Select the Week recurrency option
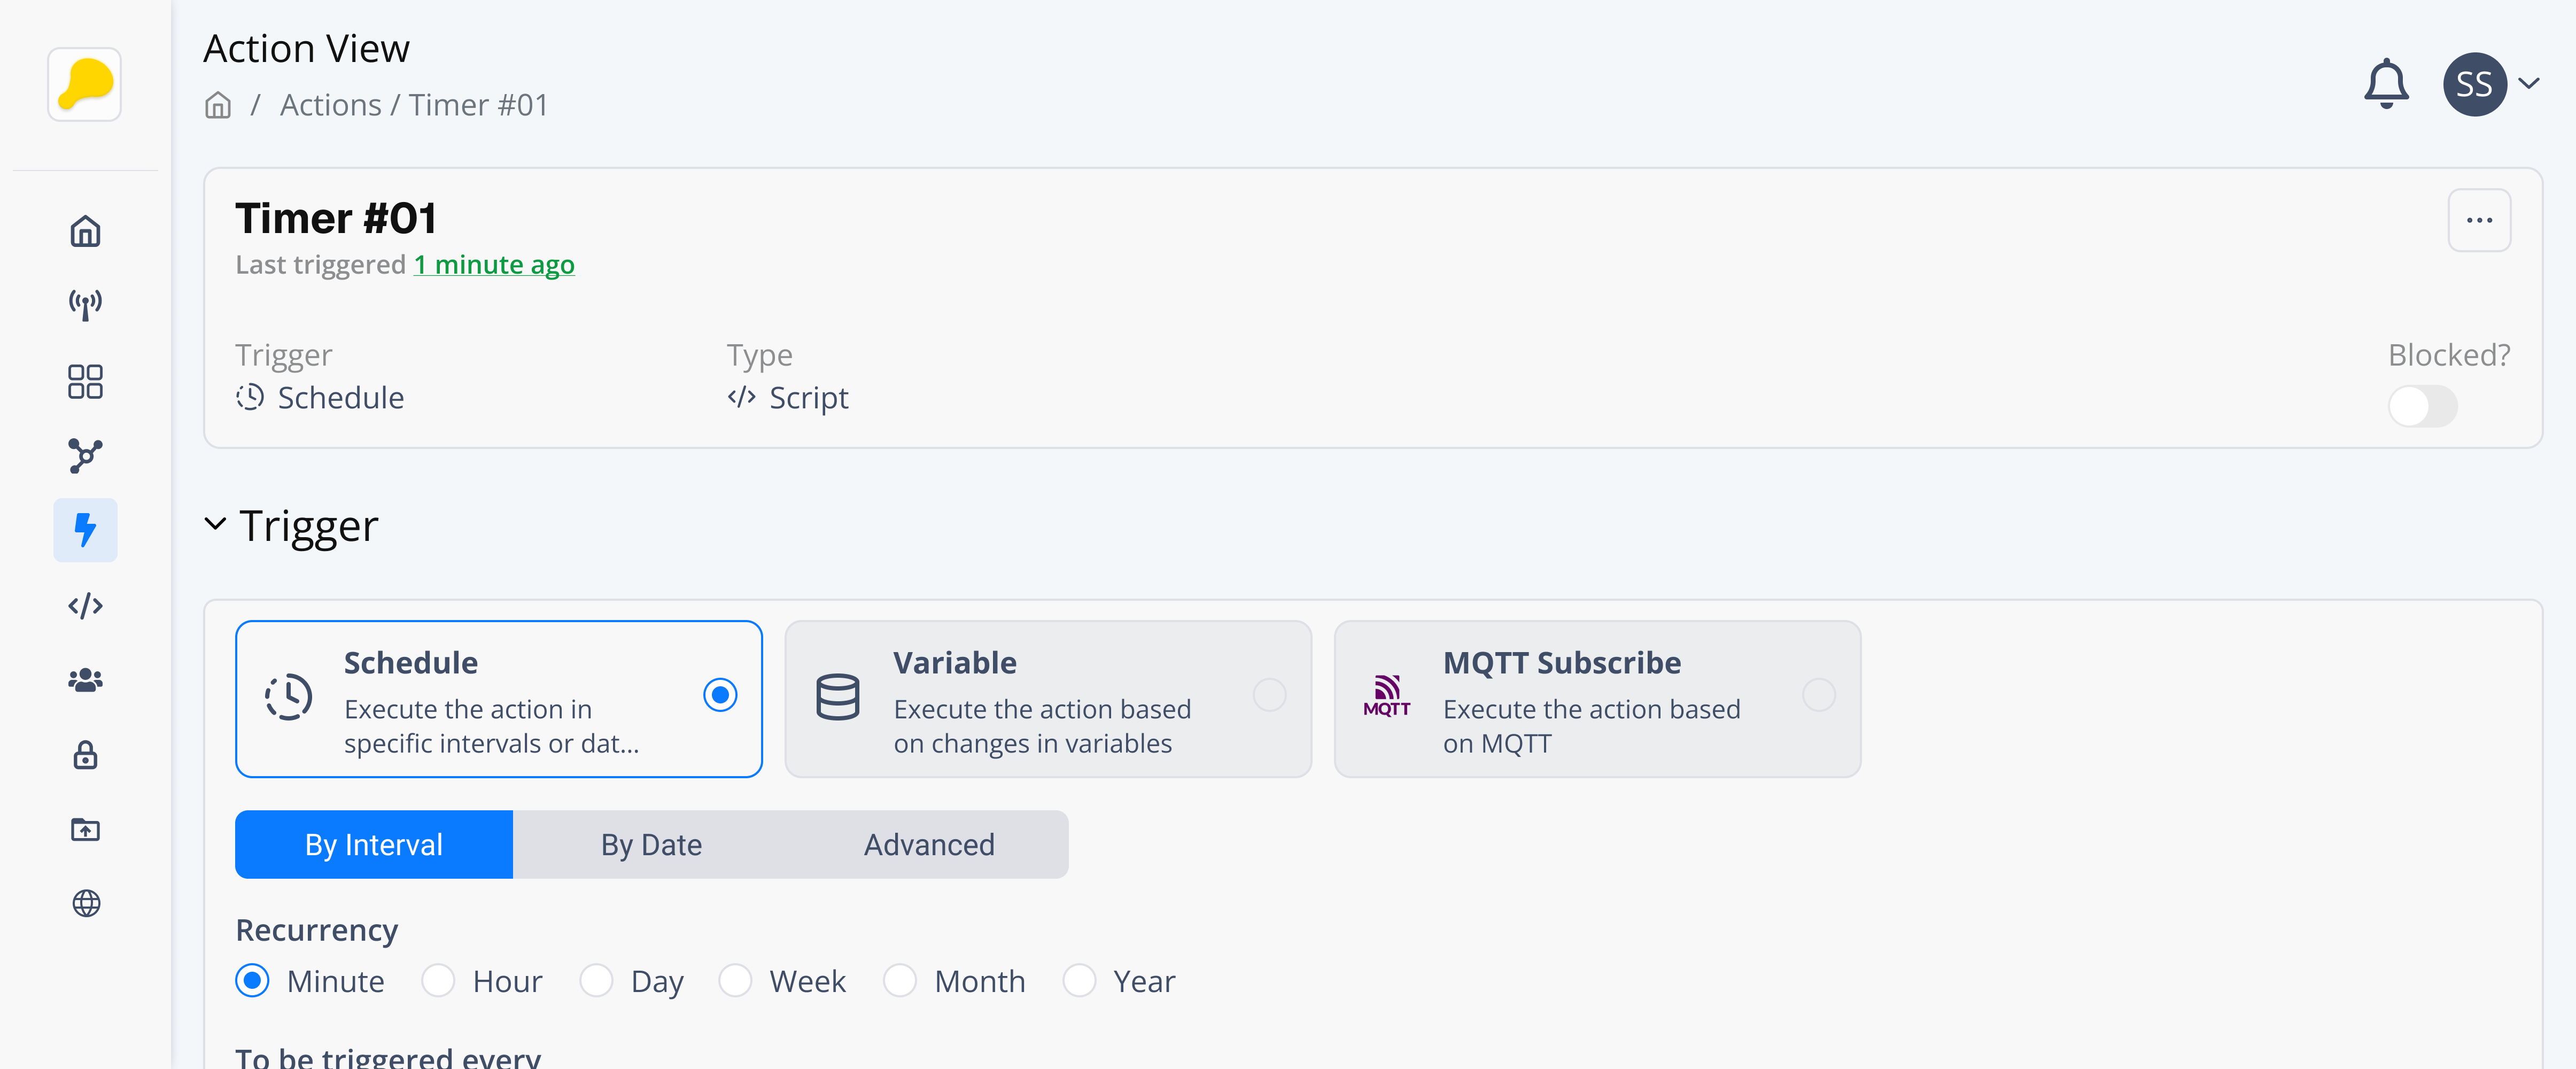This screenshot has width=2576, height=1069. (x=735, y=981)
